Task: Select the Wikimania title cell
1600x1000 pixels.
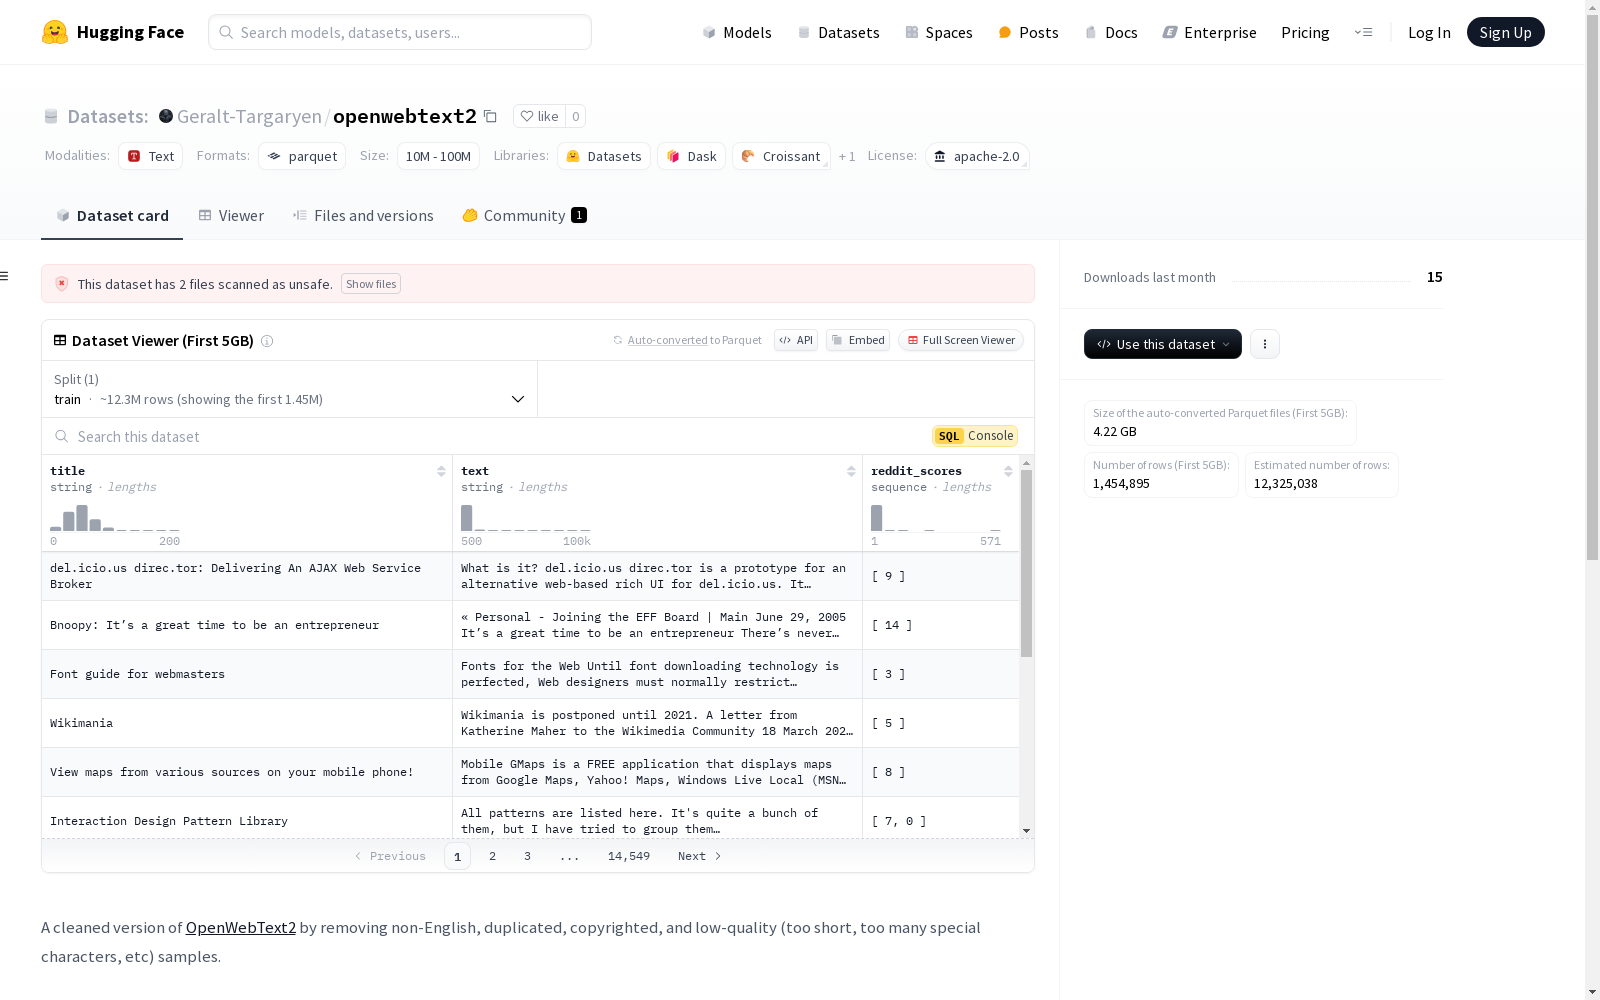Action: 247,723
